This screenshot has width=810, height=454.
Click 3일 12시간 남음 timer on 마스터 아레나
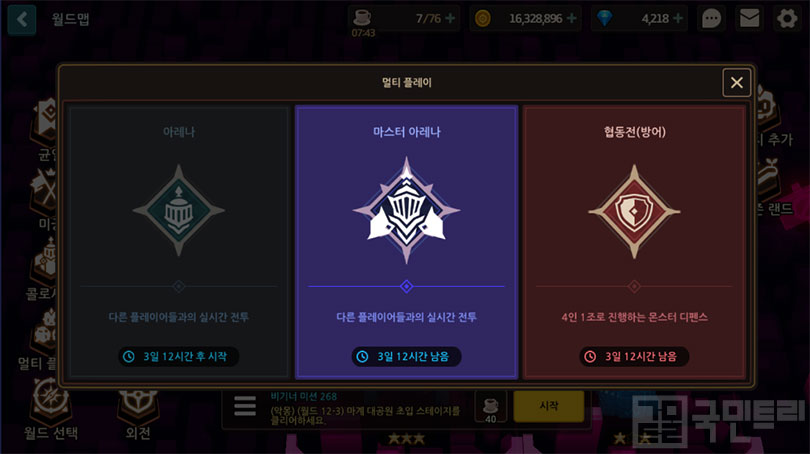407,356
